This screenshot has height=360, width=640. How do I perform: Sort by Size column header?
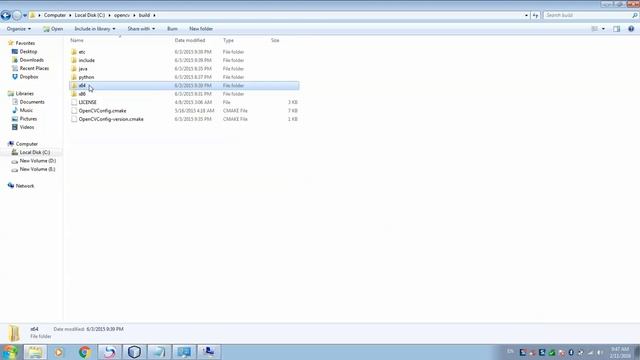[x=275, y=40]
